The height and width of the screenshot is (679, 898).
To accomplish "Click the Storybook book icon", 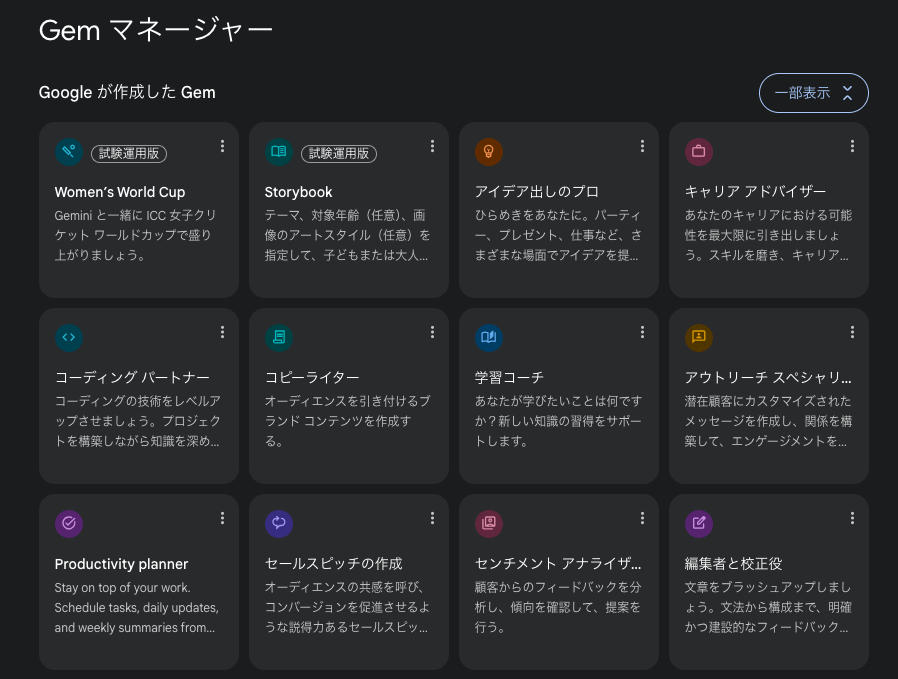I will (x=279, y=153).
